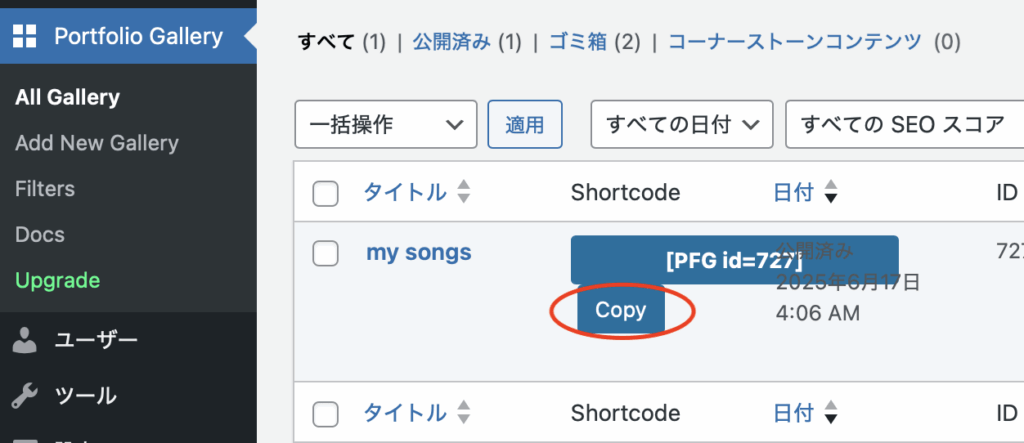Open the すべての SEO スコア filter dropdown

pyautogui.click(x=904, y=124)
